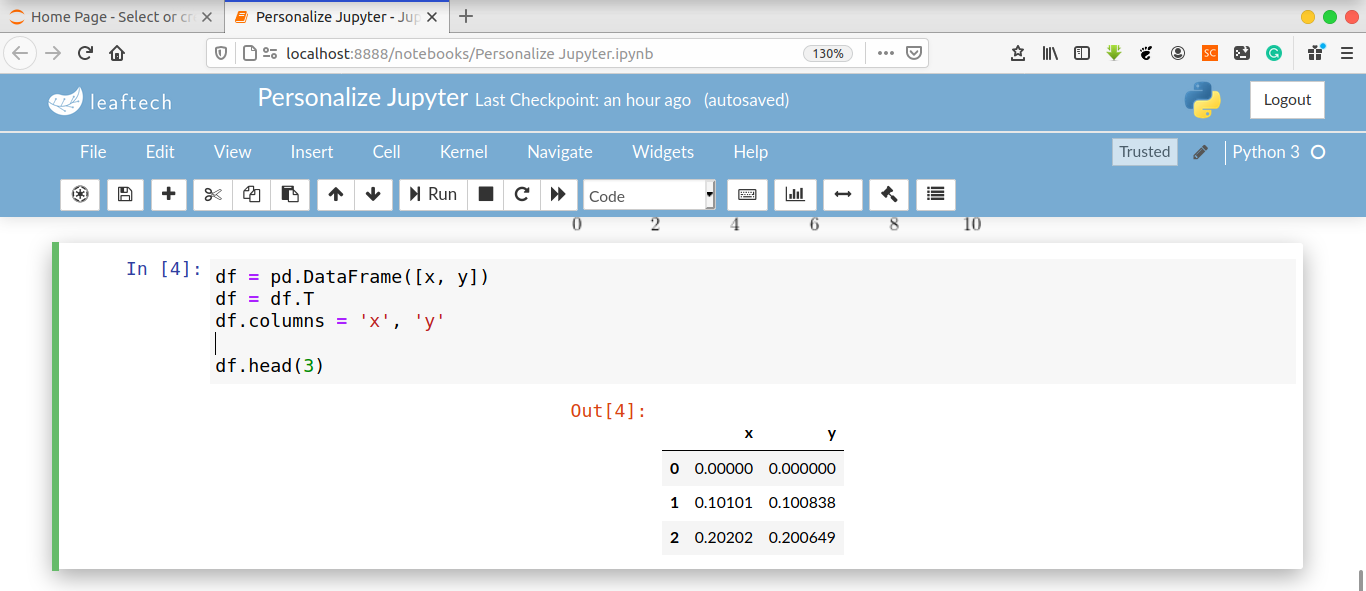Image resolution: width=1366 pixels, height=591 pixels.
Task: Click the save and checkpoint icon
Action: tap(125, 195)
